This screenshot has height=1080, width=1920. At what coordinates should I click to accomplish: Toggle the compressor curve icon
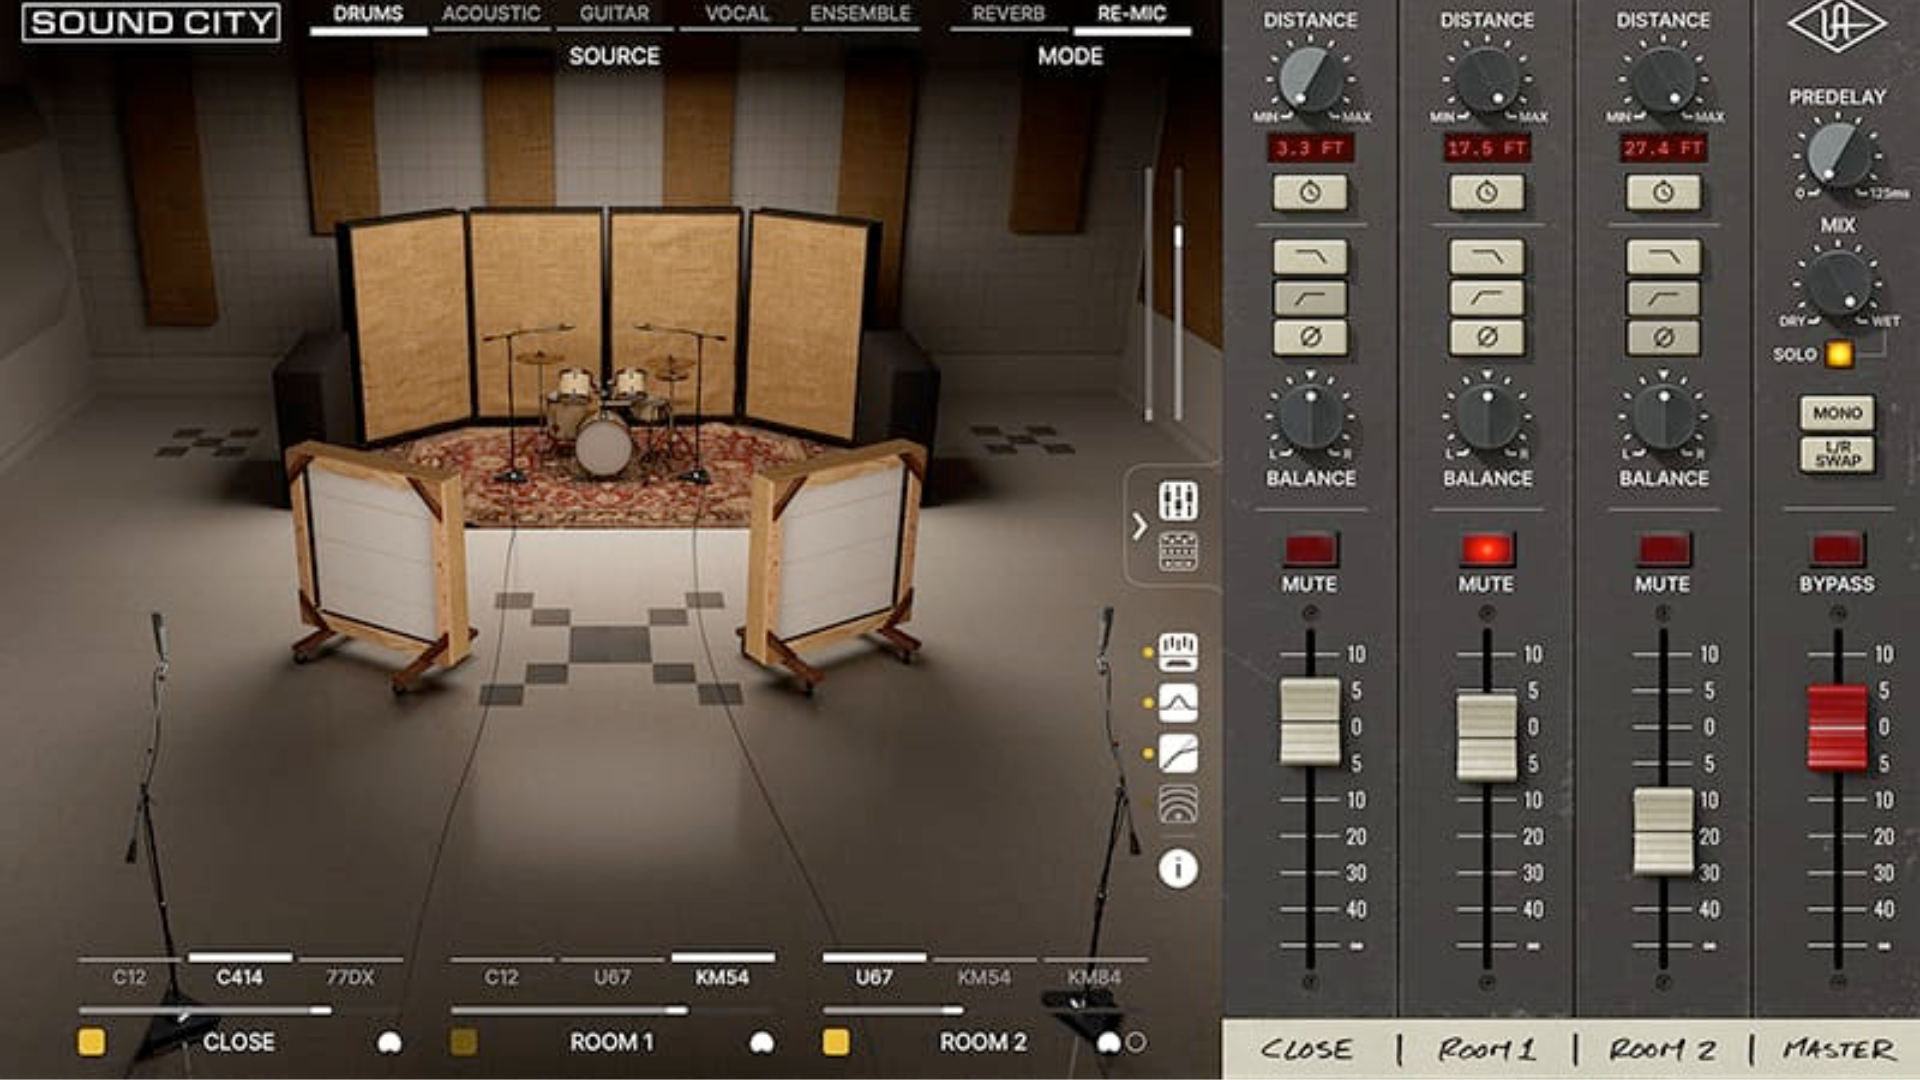coord(1178,754)
